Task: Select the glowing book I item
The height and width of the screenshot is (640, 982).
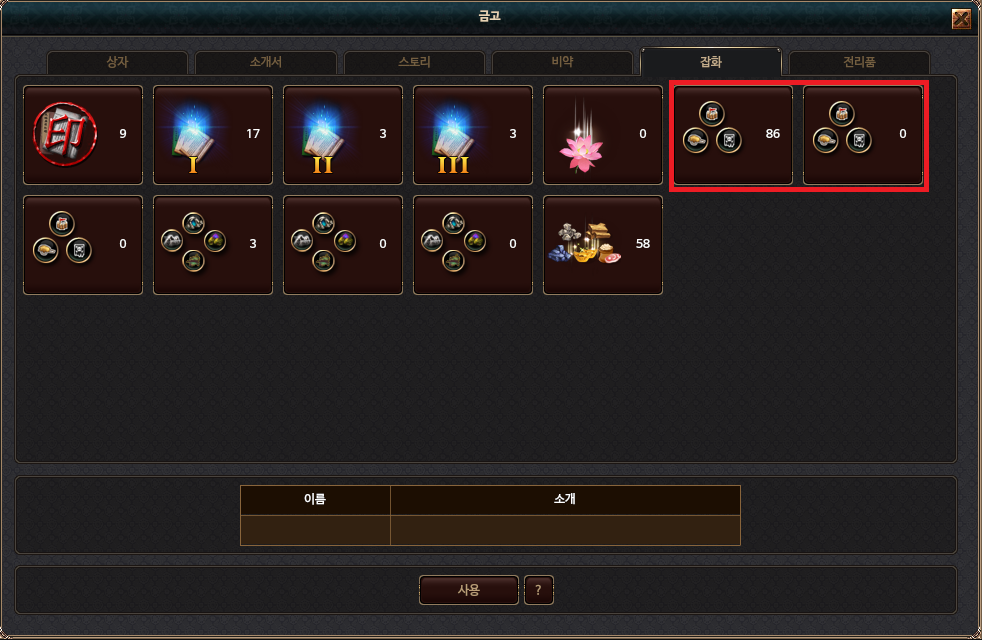Action: [213, 135]
